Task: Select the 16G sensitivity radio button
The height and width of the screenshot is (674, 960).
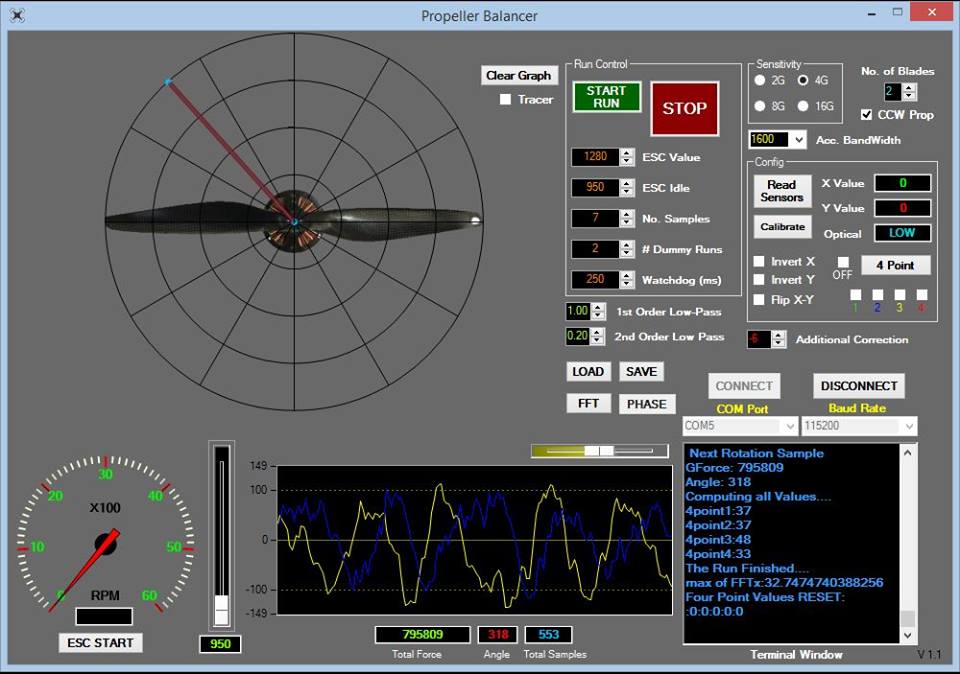Action: coord(803,106)
